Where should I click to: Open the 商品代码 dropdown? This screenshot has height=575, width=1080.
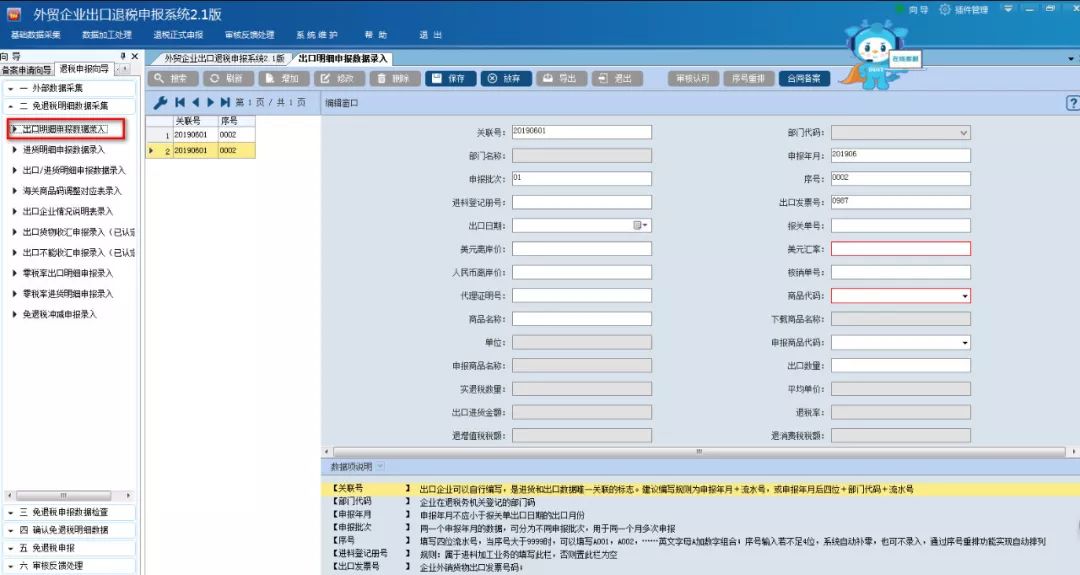(965, 296)
